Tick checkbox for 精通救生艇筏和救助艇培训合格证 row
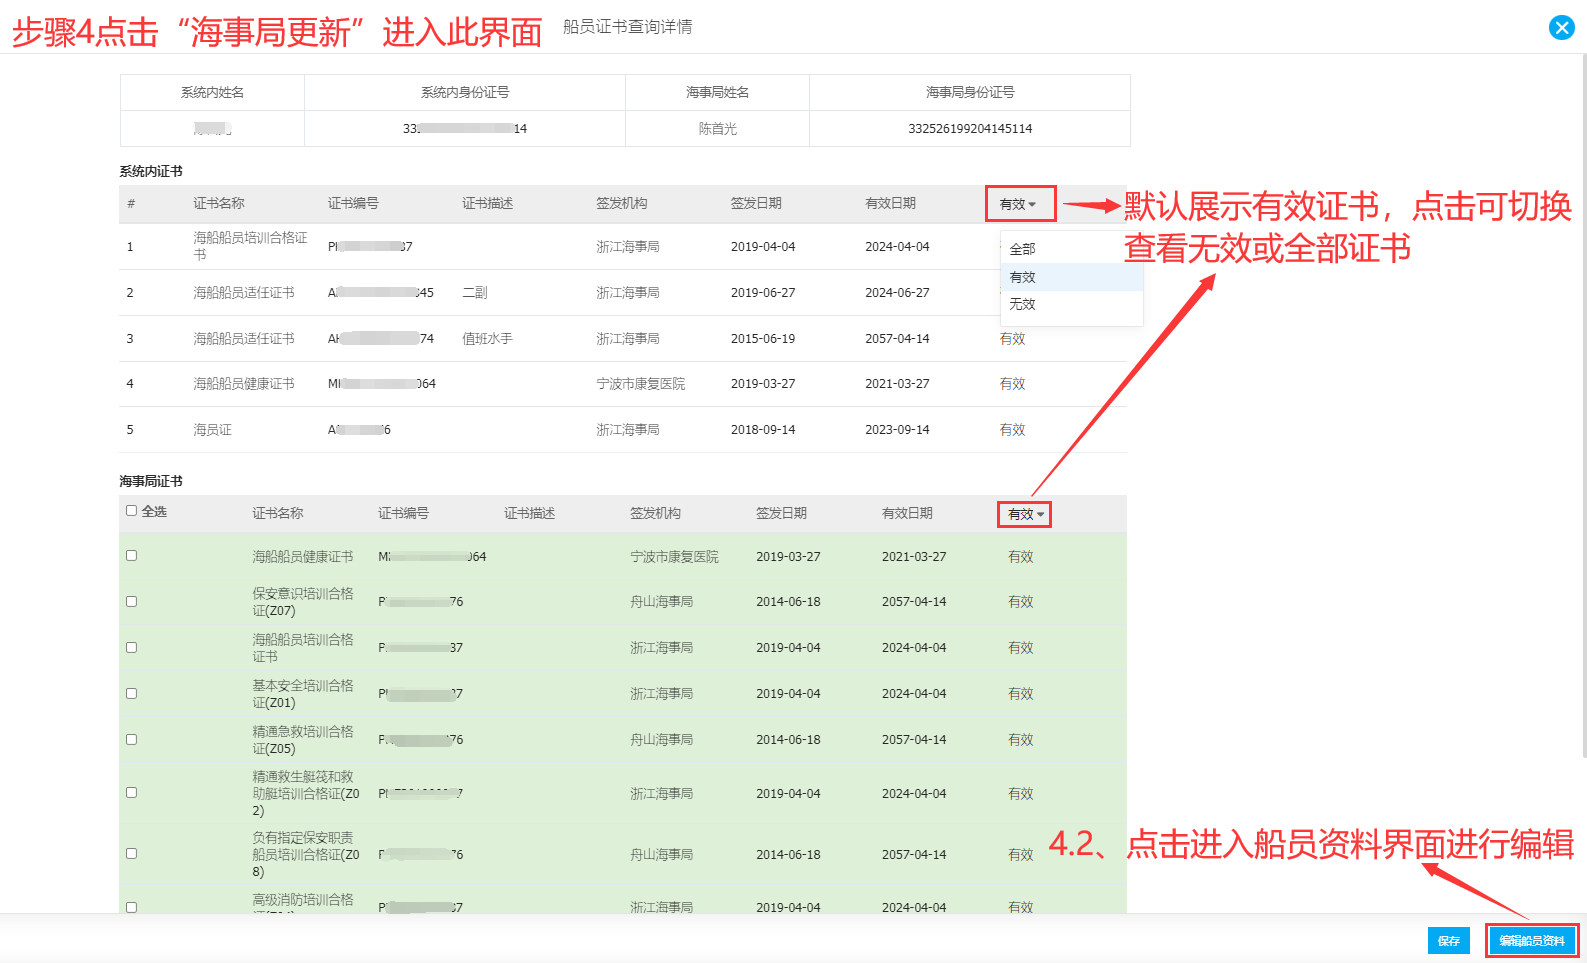This screenshot has height=963, width=1587. tap(131, 793)
